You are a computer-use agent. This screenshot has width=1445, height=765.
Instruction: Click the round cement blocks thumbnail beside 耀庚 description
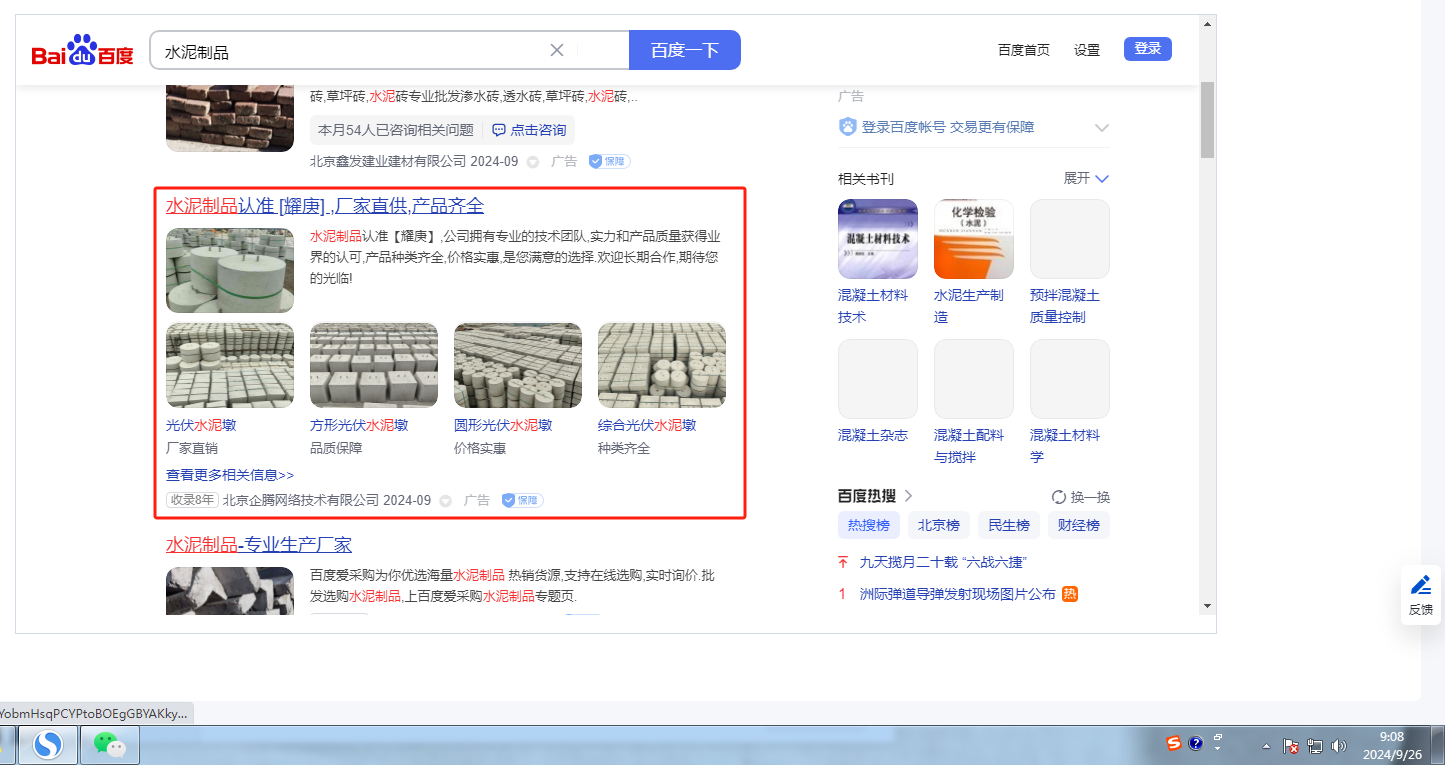[230, 271]
